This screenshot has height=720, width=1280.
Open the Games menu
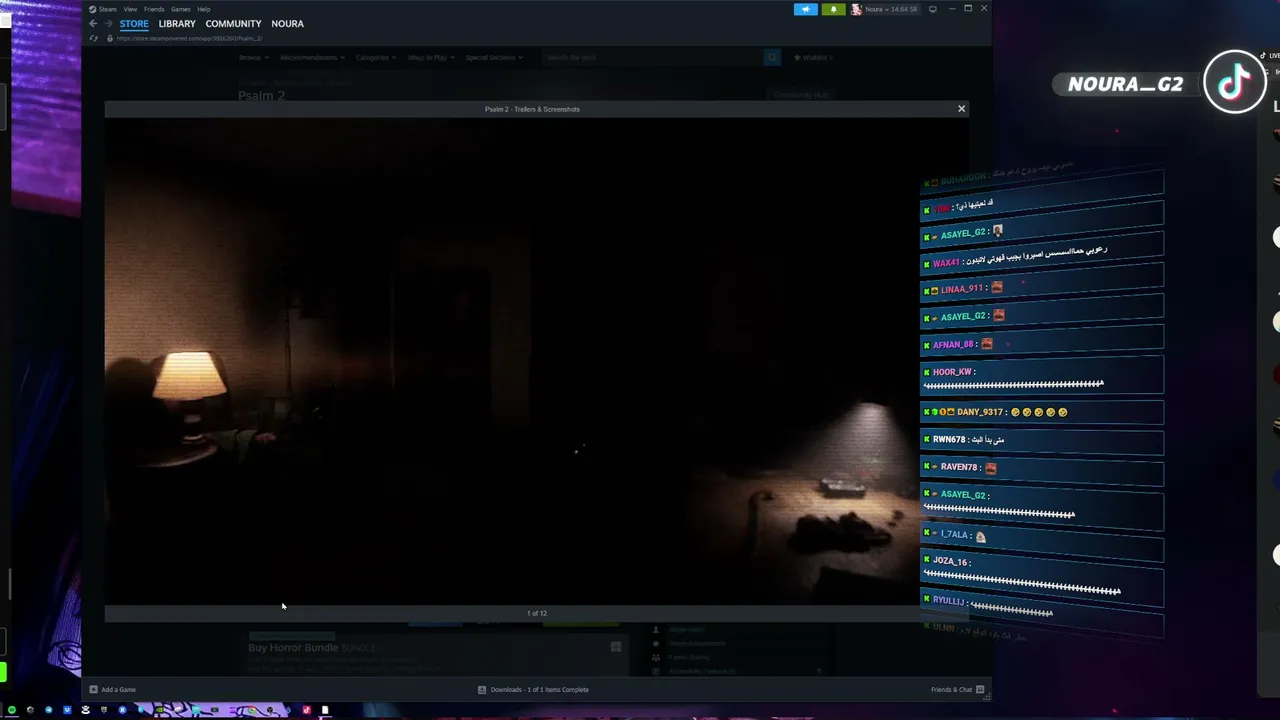coord(181,9)
